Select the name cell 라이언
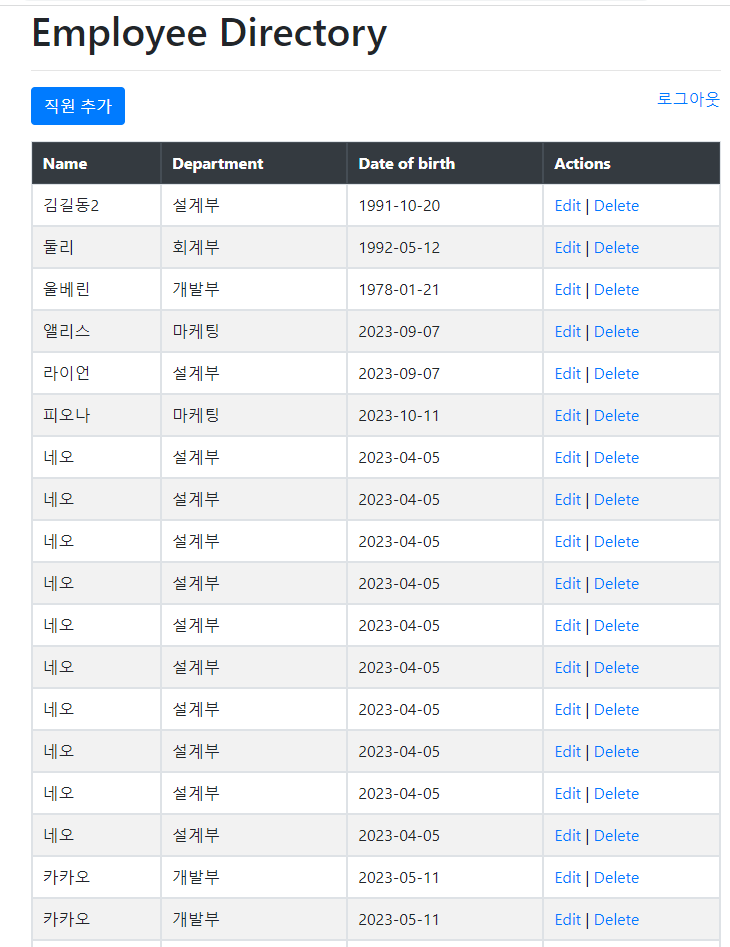730x947 pixels. (x=97, y=373)
